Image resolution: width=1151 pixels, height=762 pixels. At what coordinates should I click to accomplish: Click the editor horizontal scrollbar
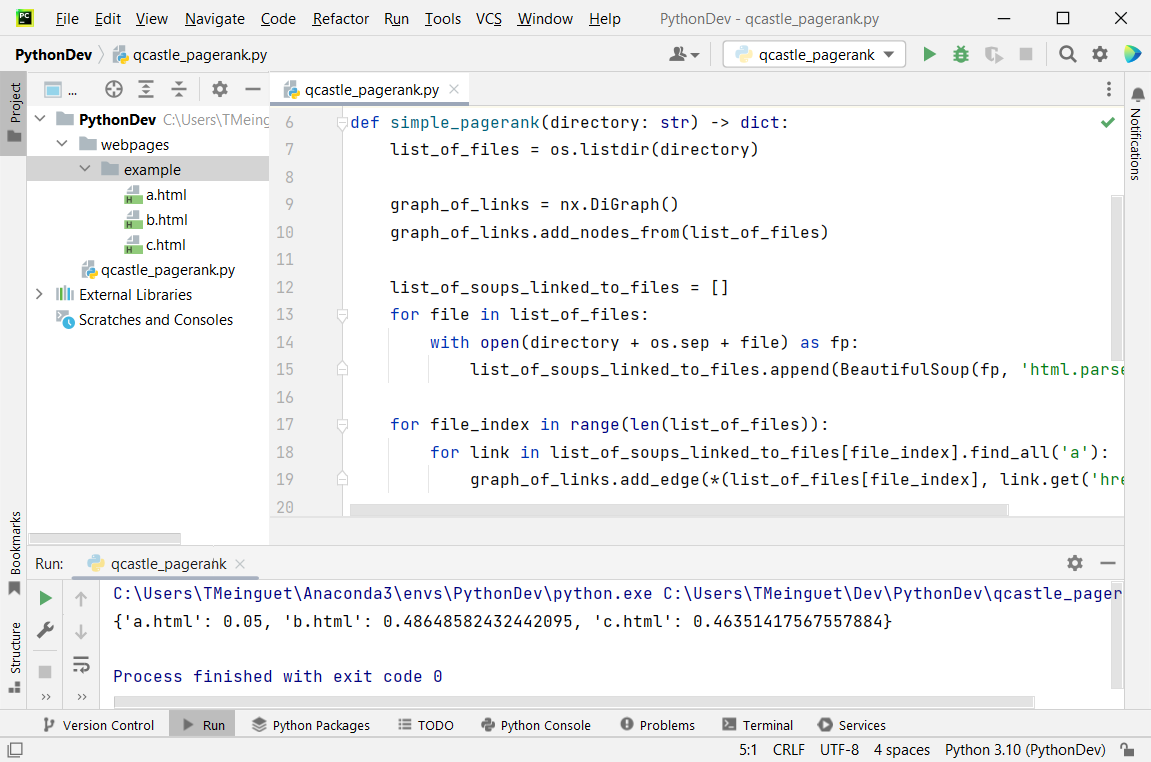pos(678,510)
